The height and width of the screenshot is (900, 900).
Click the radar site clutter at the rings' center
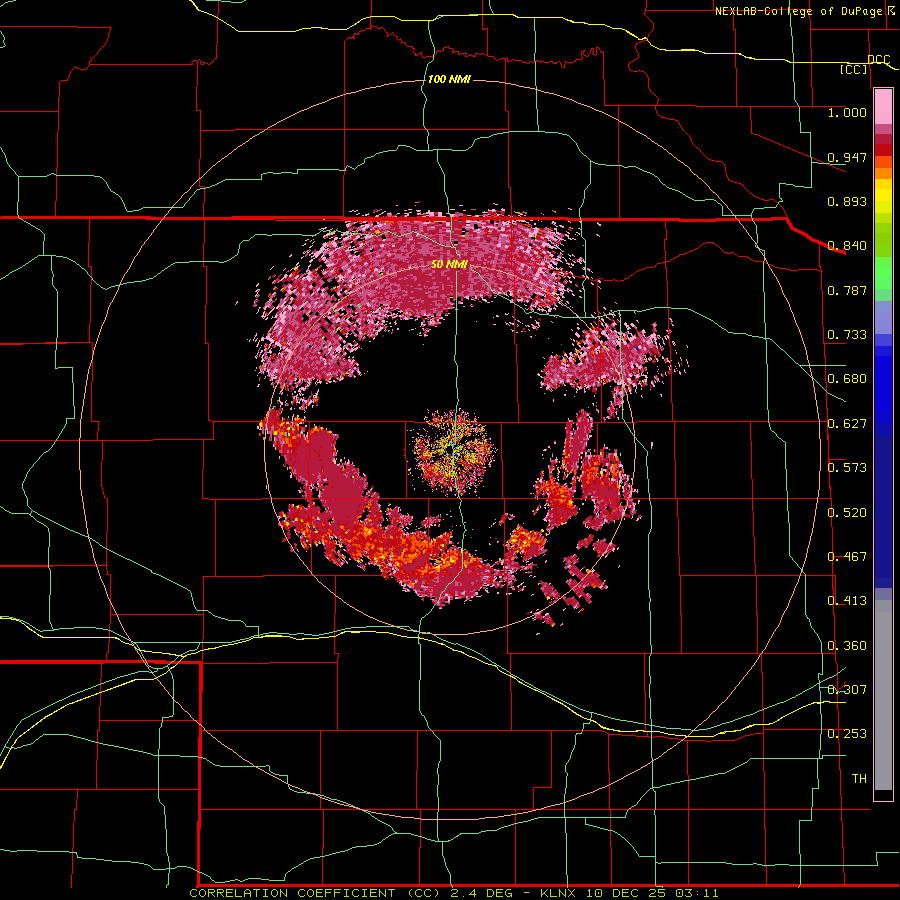[453, 452]
